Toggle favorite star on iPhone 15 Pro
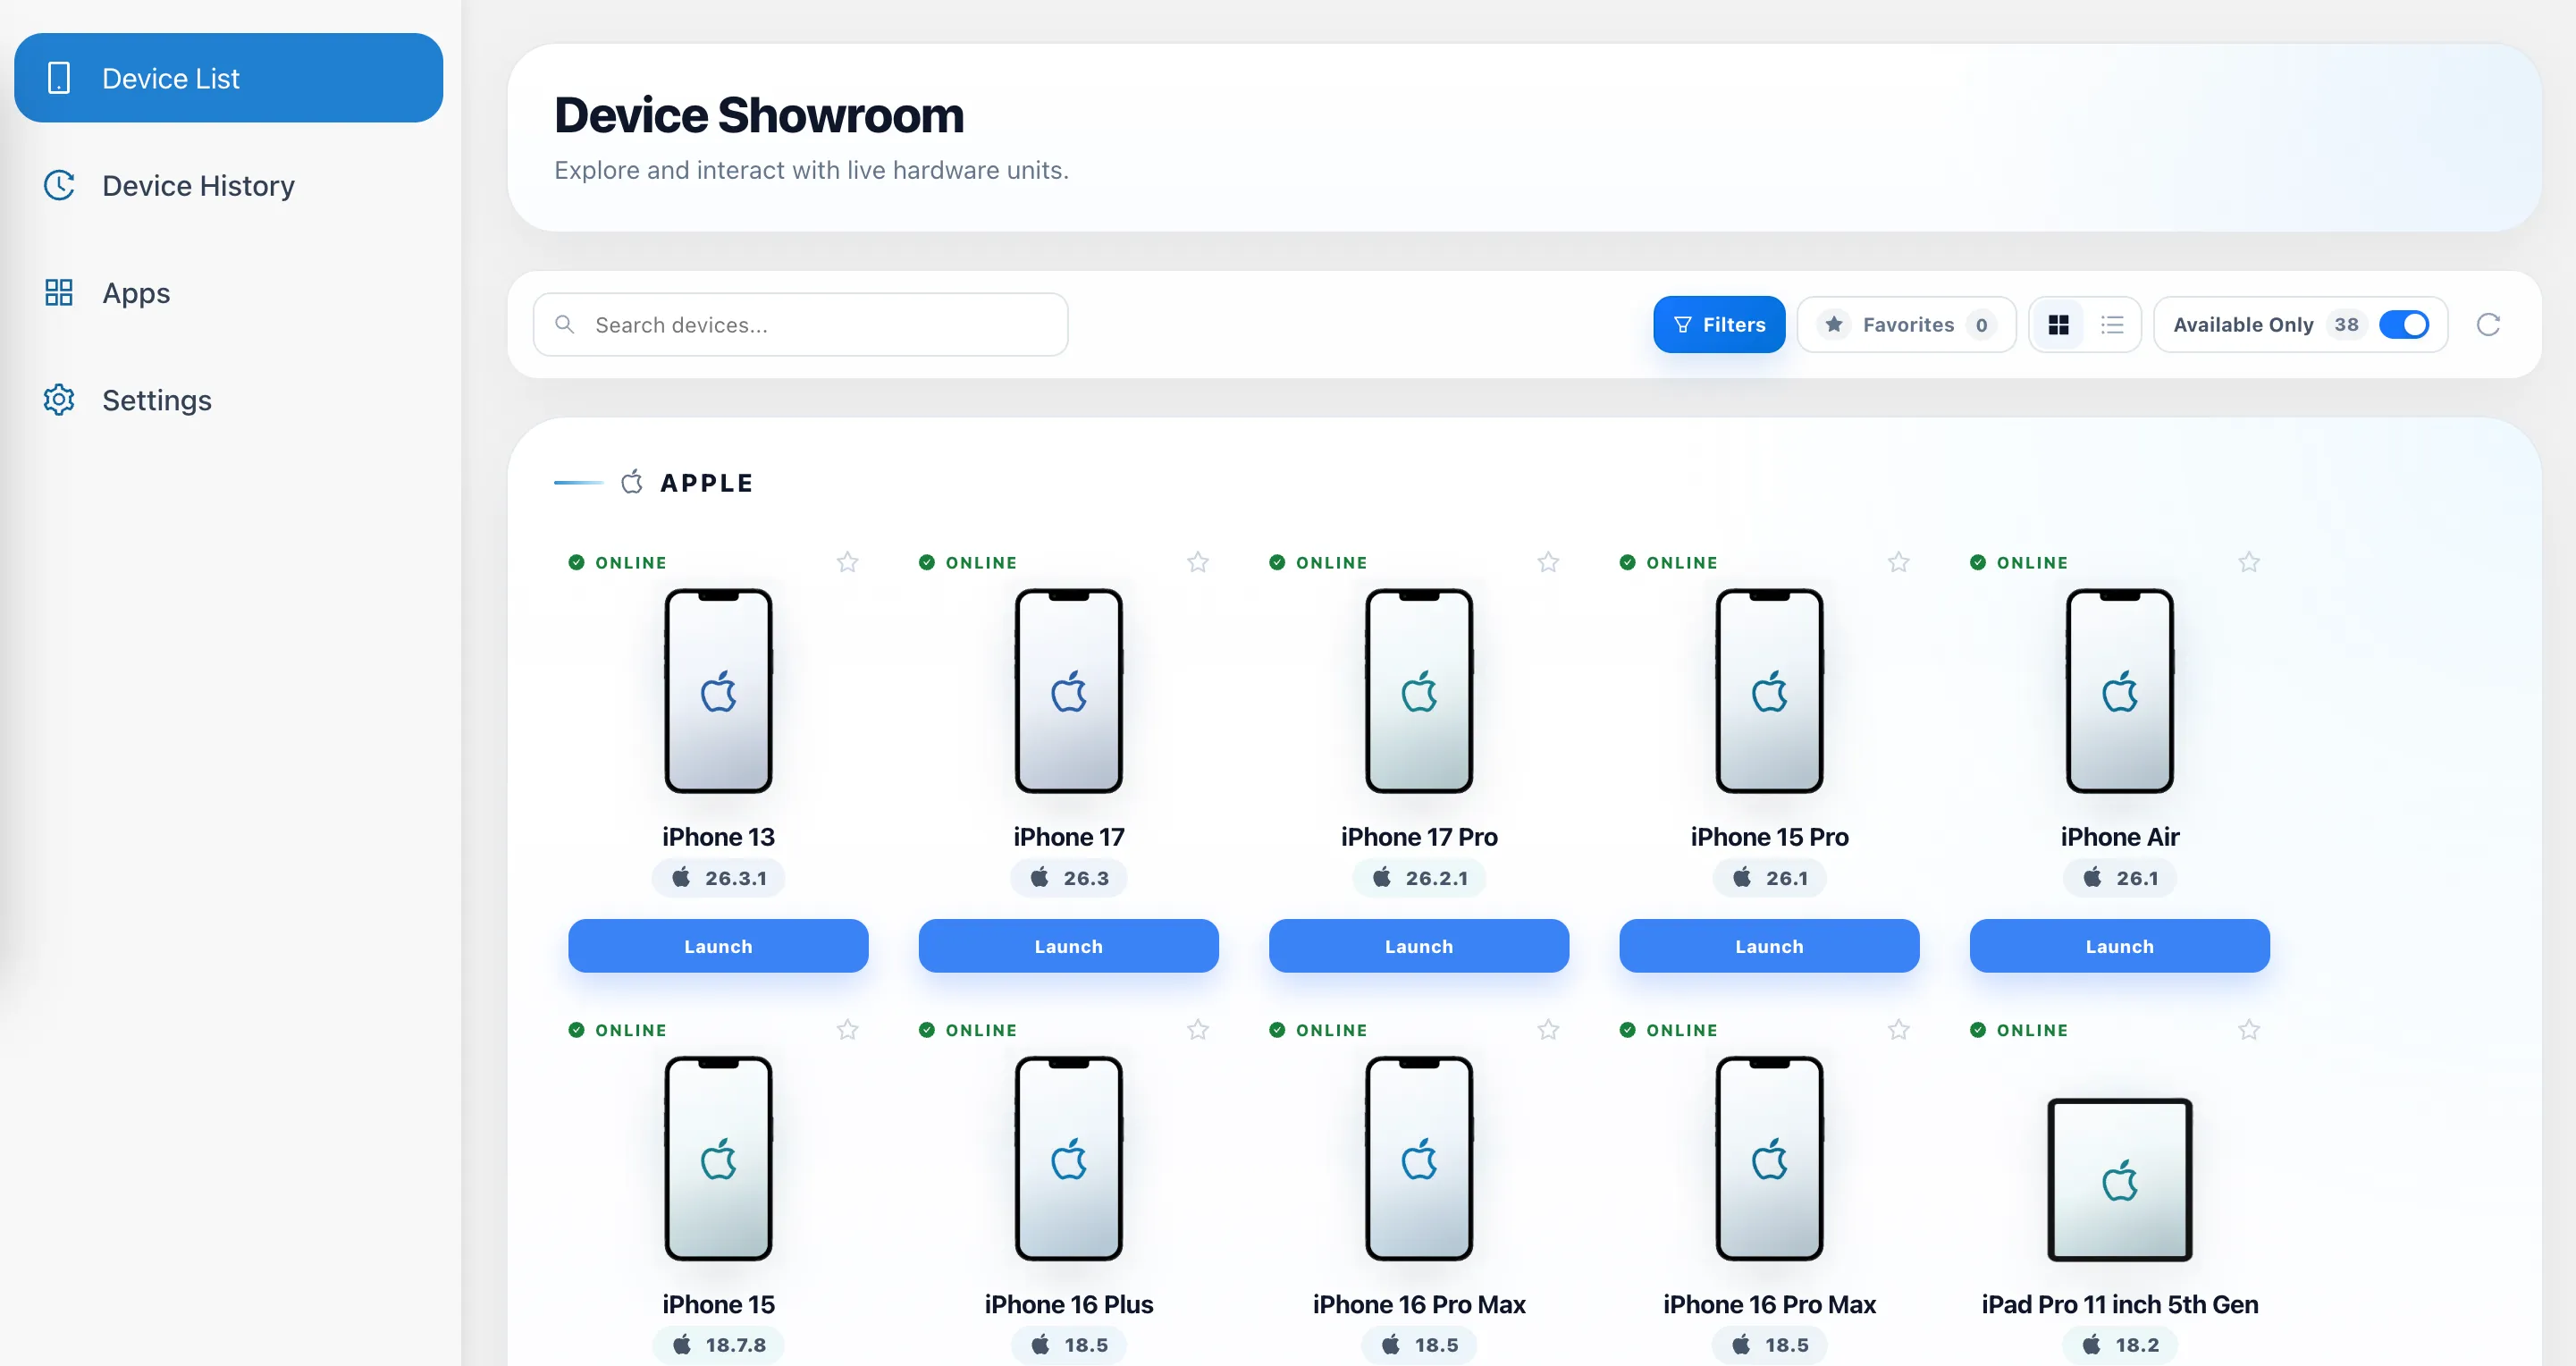 (x=1898, y=562)
